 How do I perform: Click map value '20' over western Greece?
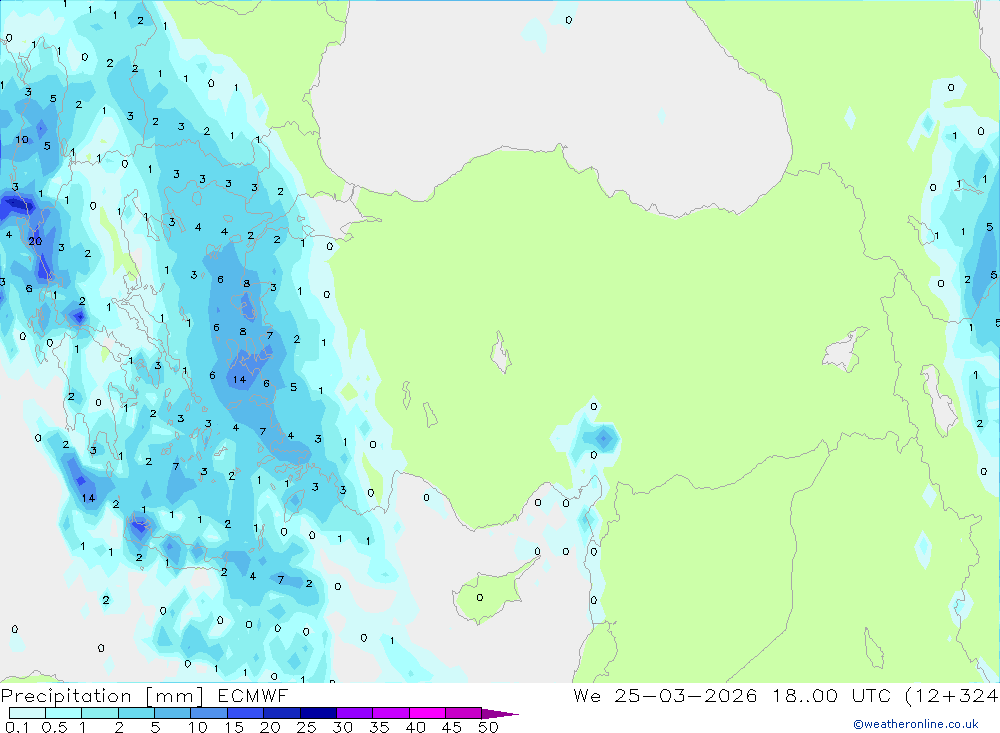coord(35,241)
